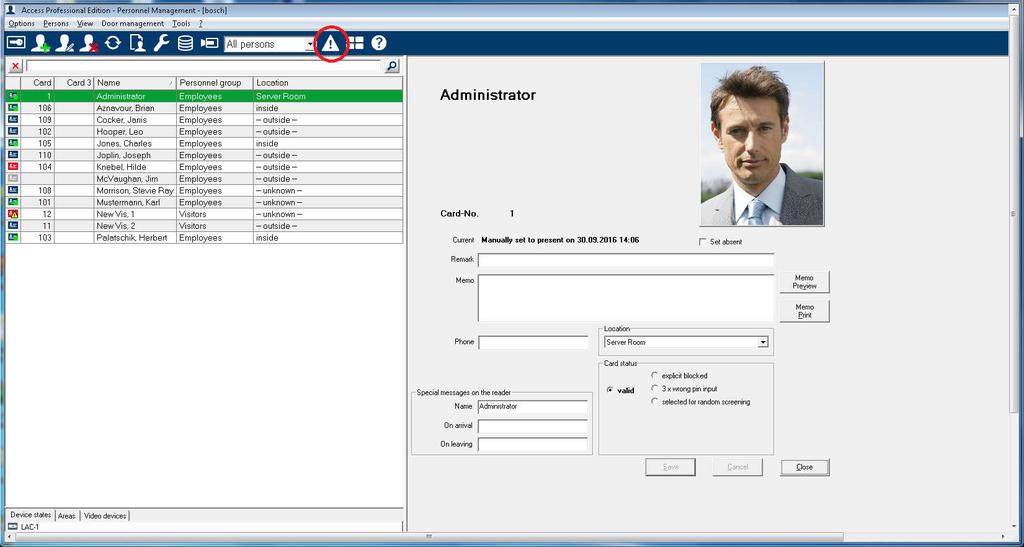Open the help question mark icon

point(379,43)
